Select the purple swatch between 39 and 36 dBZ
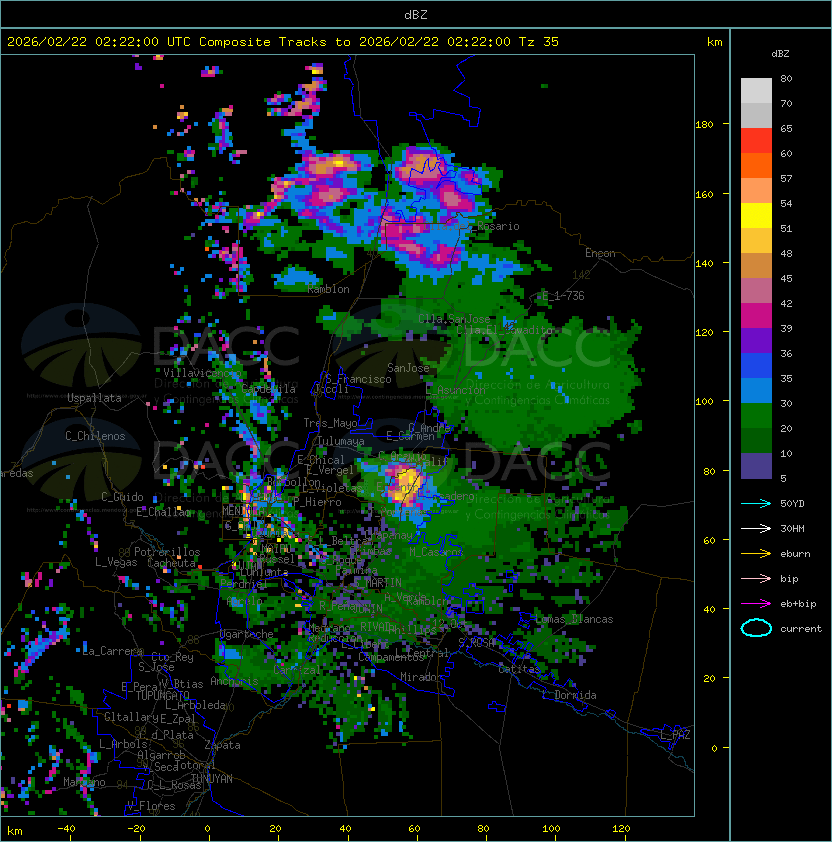The width and height of the screenshot is (832, 842). (x=756, y=340)
